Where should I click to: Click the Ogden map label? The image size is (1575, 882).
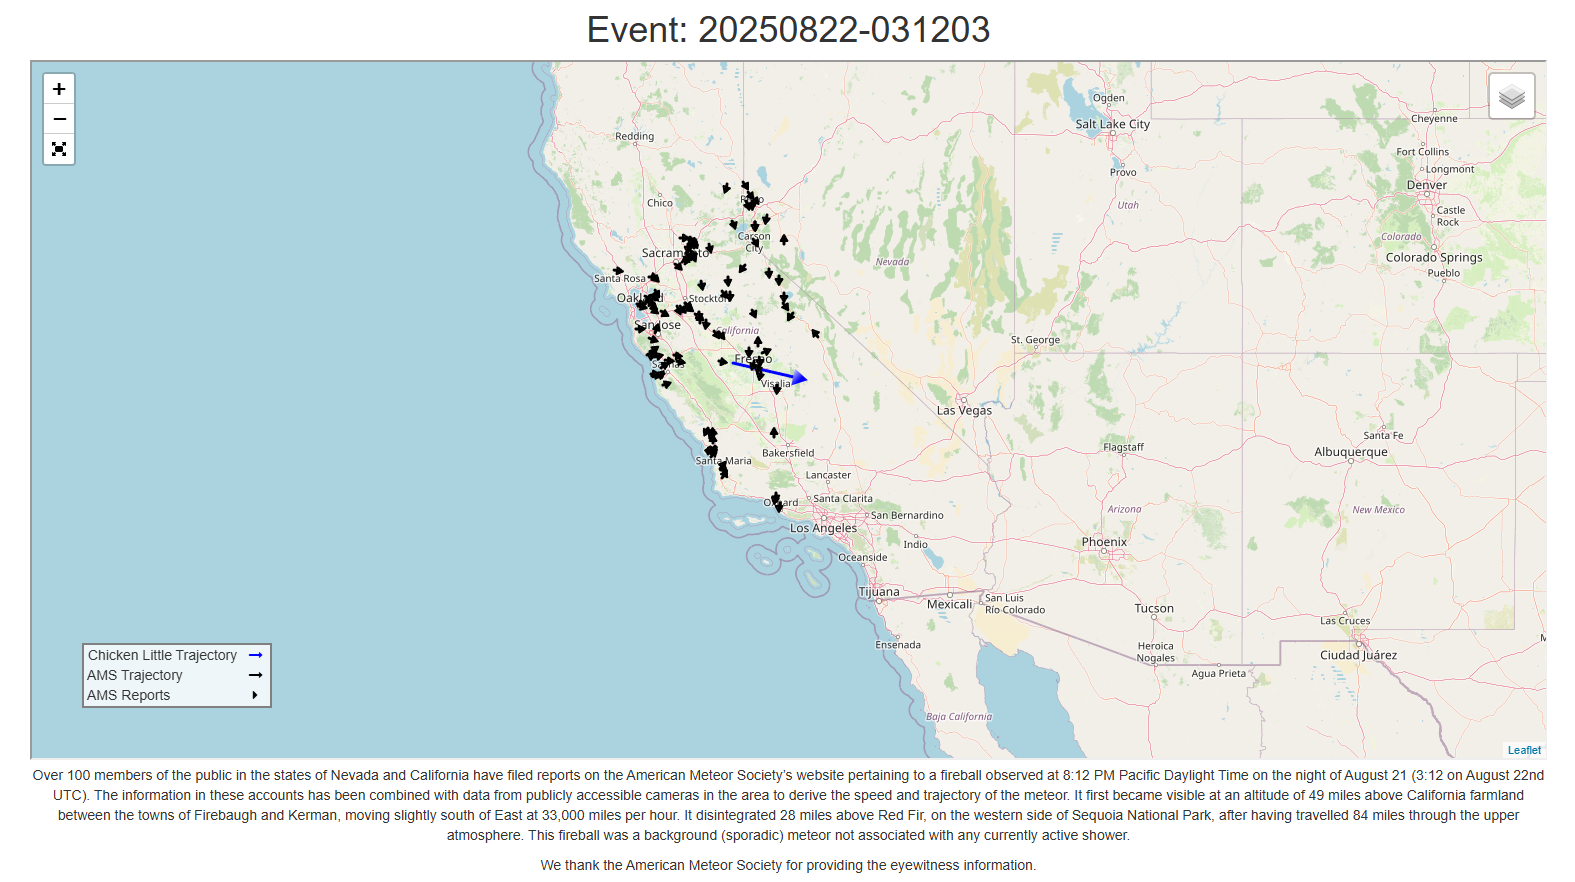coord(1109,98)
